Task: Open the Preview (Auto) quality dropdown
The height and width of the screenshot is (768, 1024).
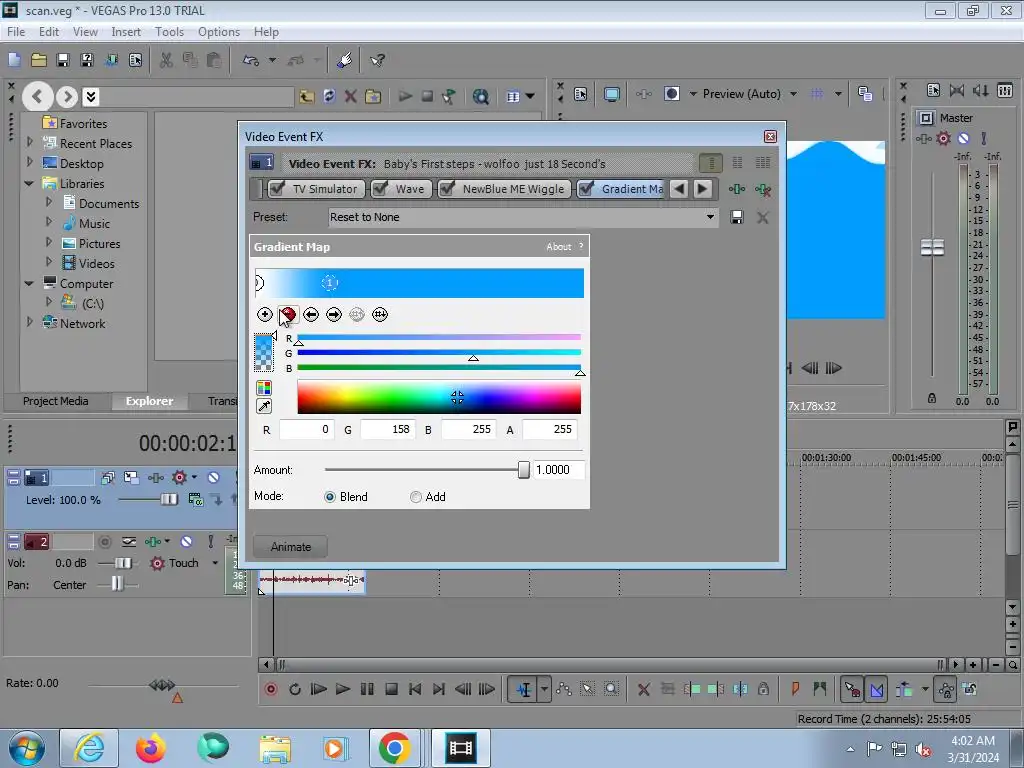Action: (x=793, y=94)
